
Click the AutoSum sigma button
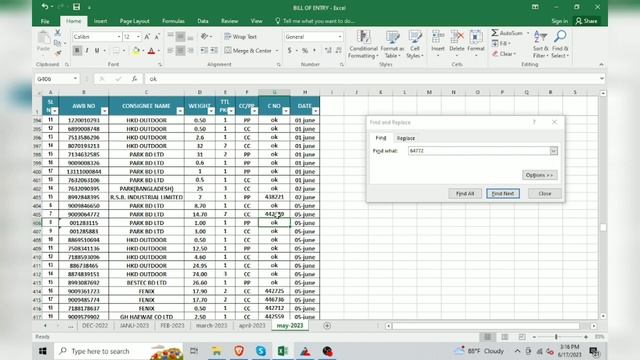[507, 33]
